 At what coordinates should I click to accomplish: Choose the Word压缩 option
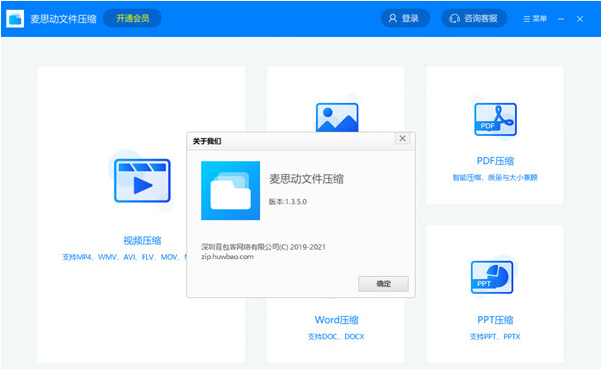337,320
